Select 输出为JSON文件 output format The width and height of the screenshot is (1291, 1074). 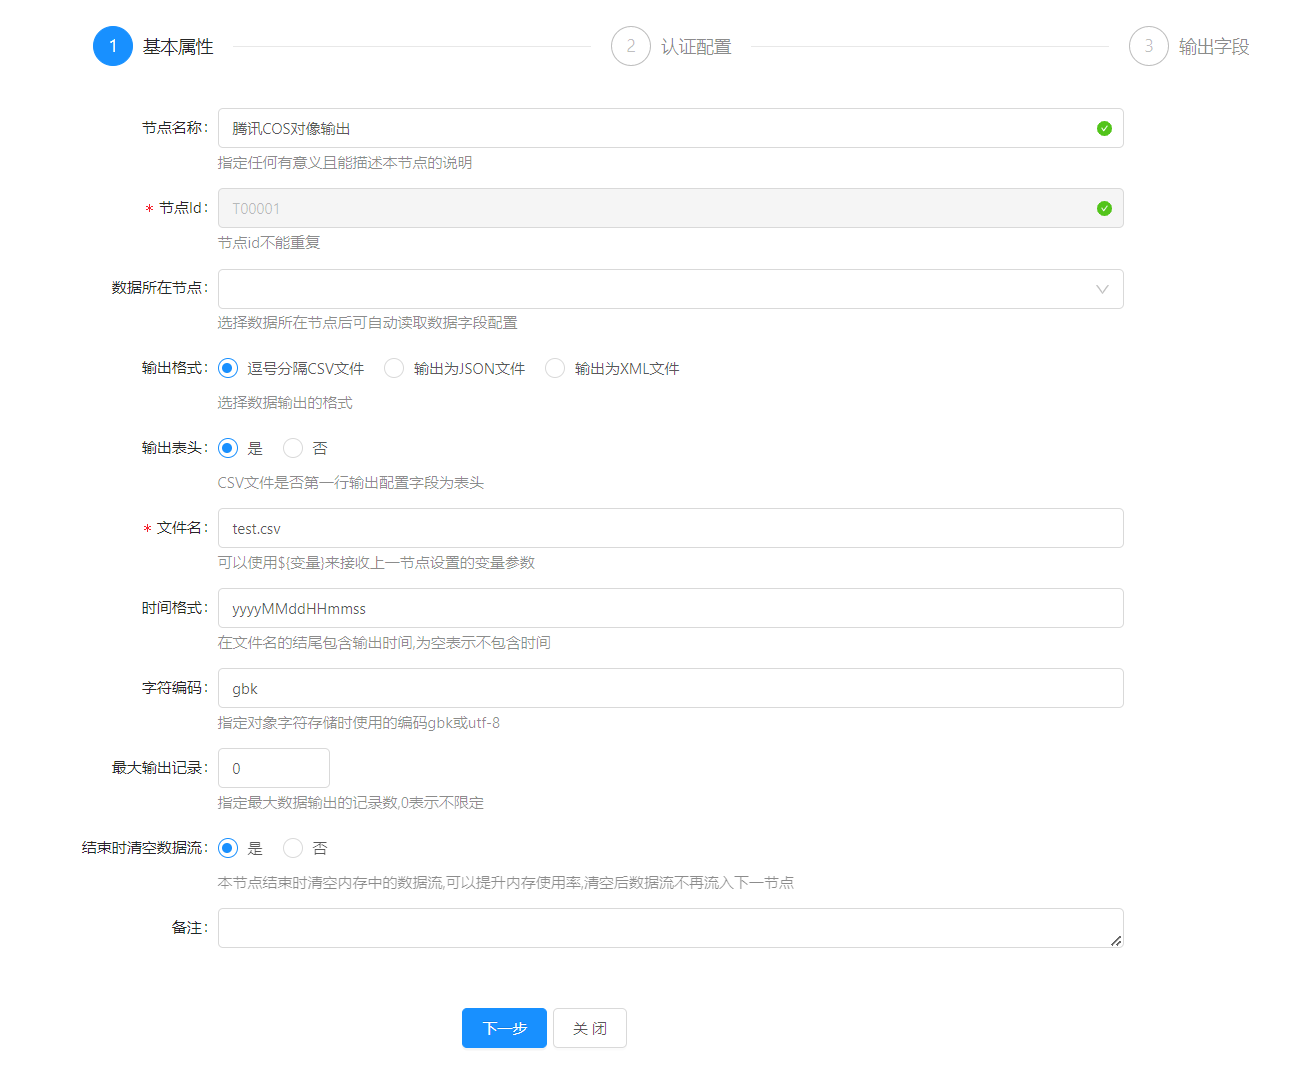coord(394,368)
